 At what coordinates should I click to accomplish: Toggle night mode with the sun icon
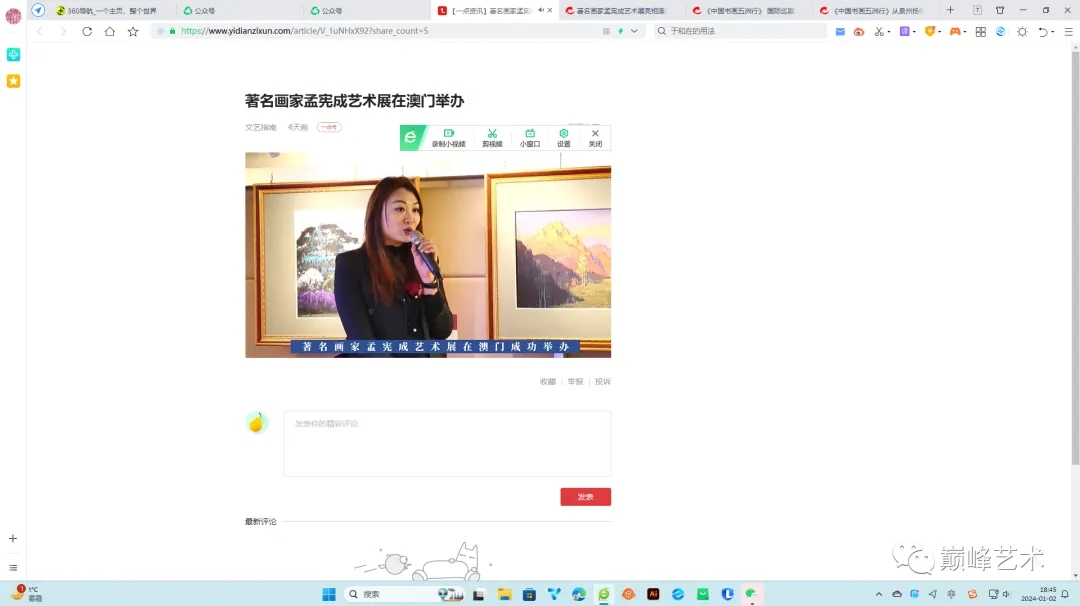coord(1020,31)
